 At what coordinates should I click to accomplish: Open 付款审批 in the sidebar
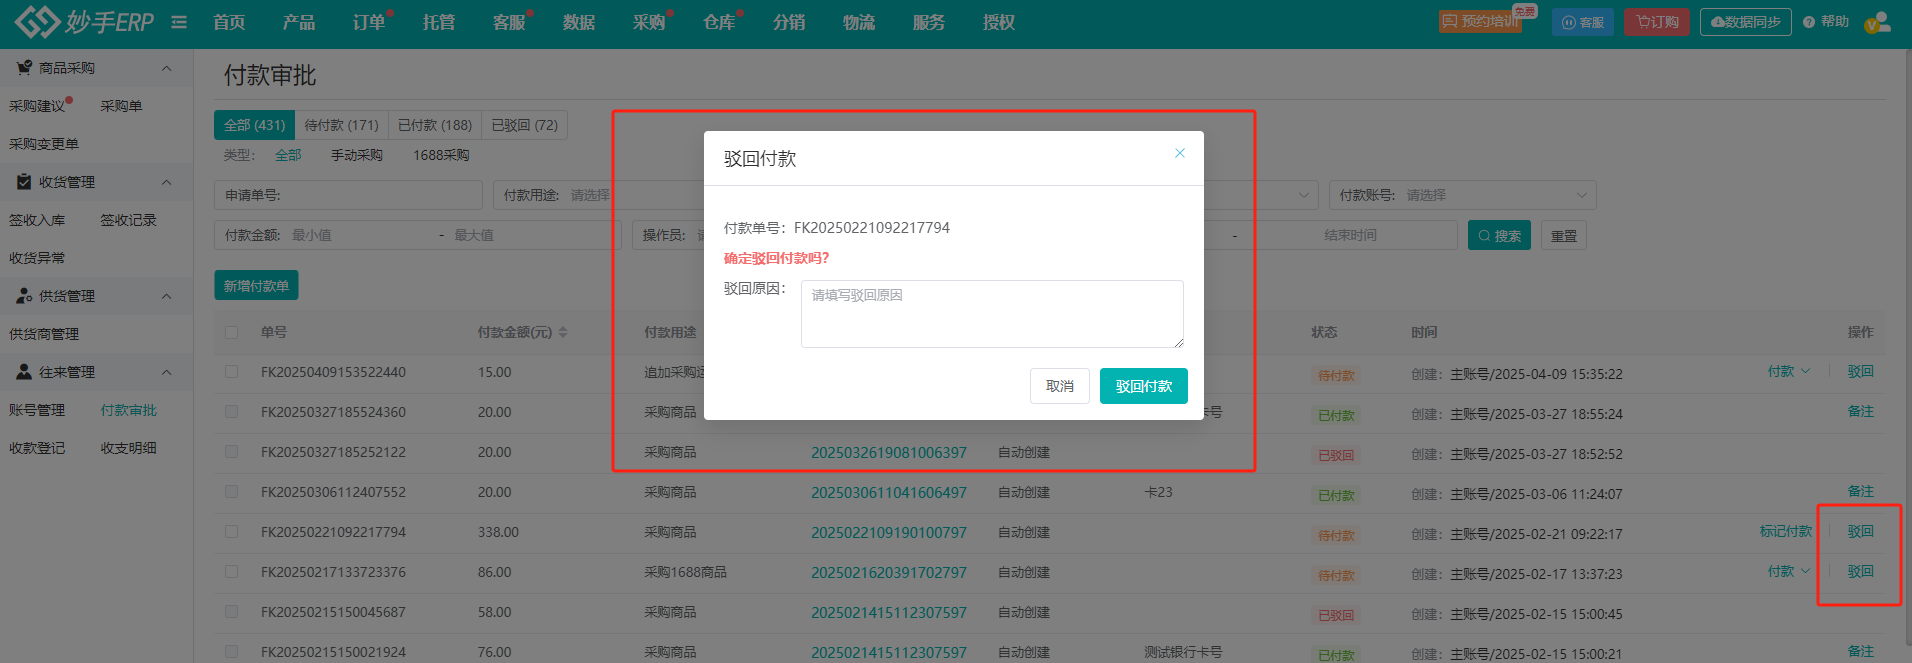pyautogui.click(x=129, y=410)
